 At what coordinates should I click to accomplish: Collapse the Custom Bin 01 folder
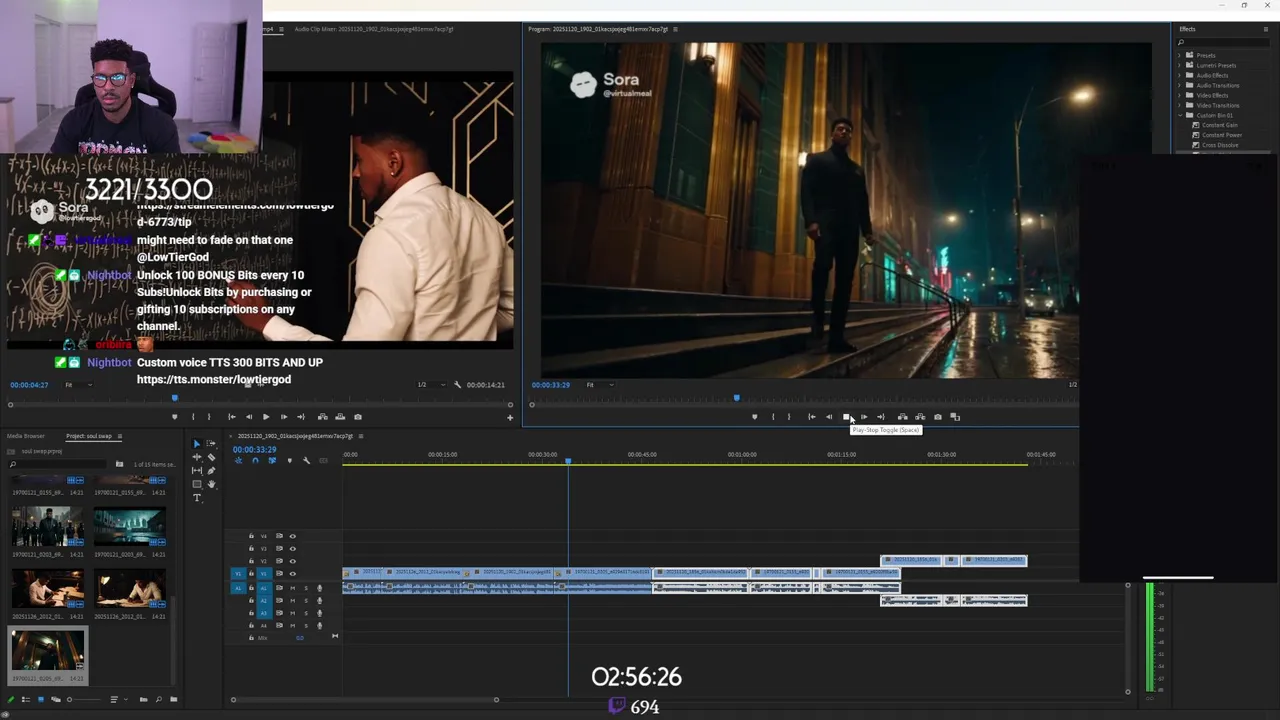click(1180, 115)
